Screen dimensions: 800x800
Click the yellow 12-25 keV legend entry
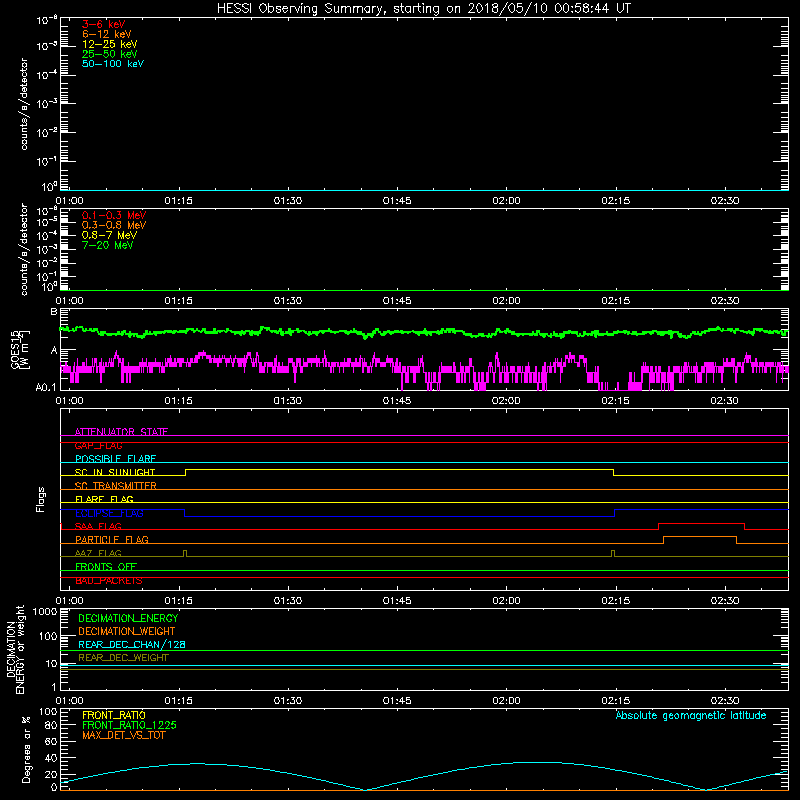click(110, 44)
